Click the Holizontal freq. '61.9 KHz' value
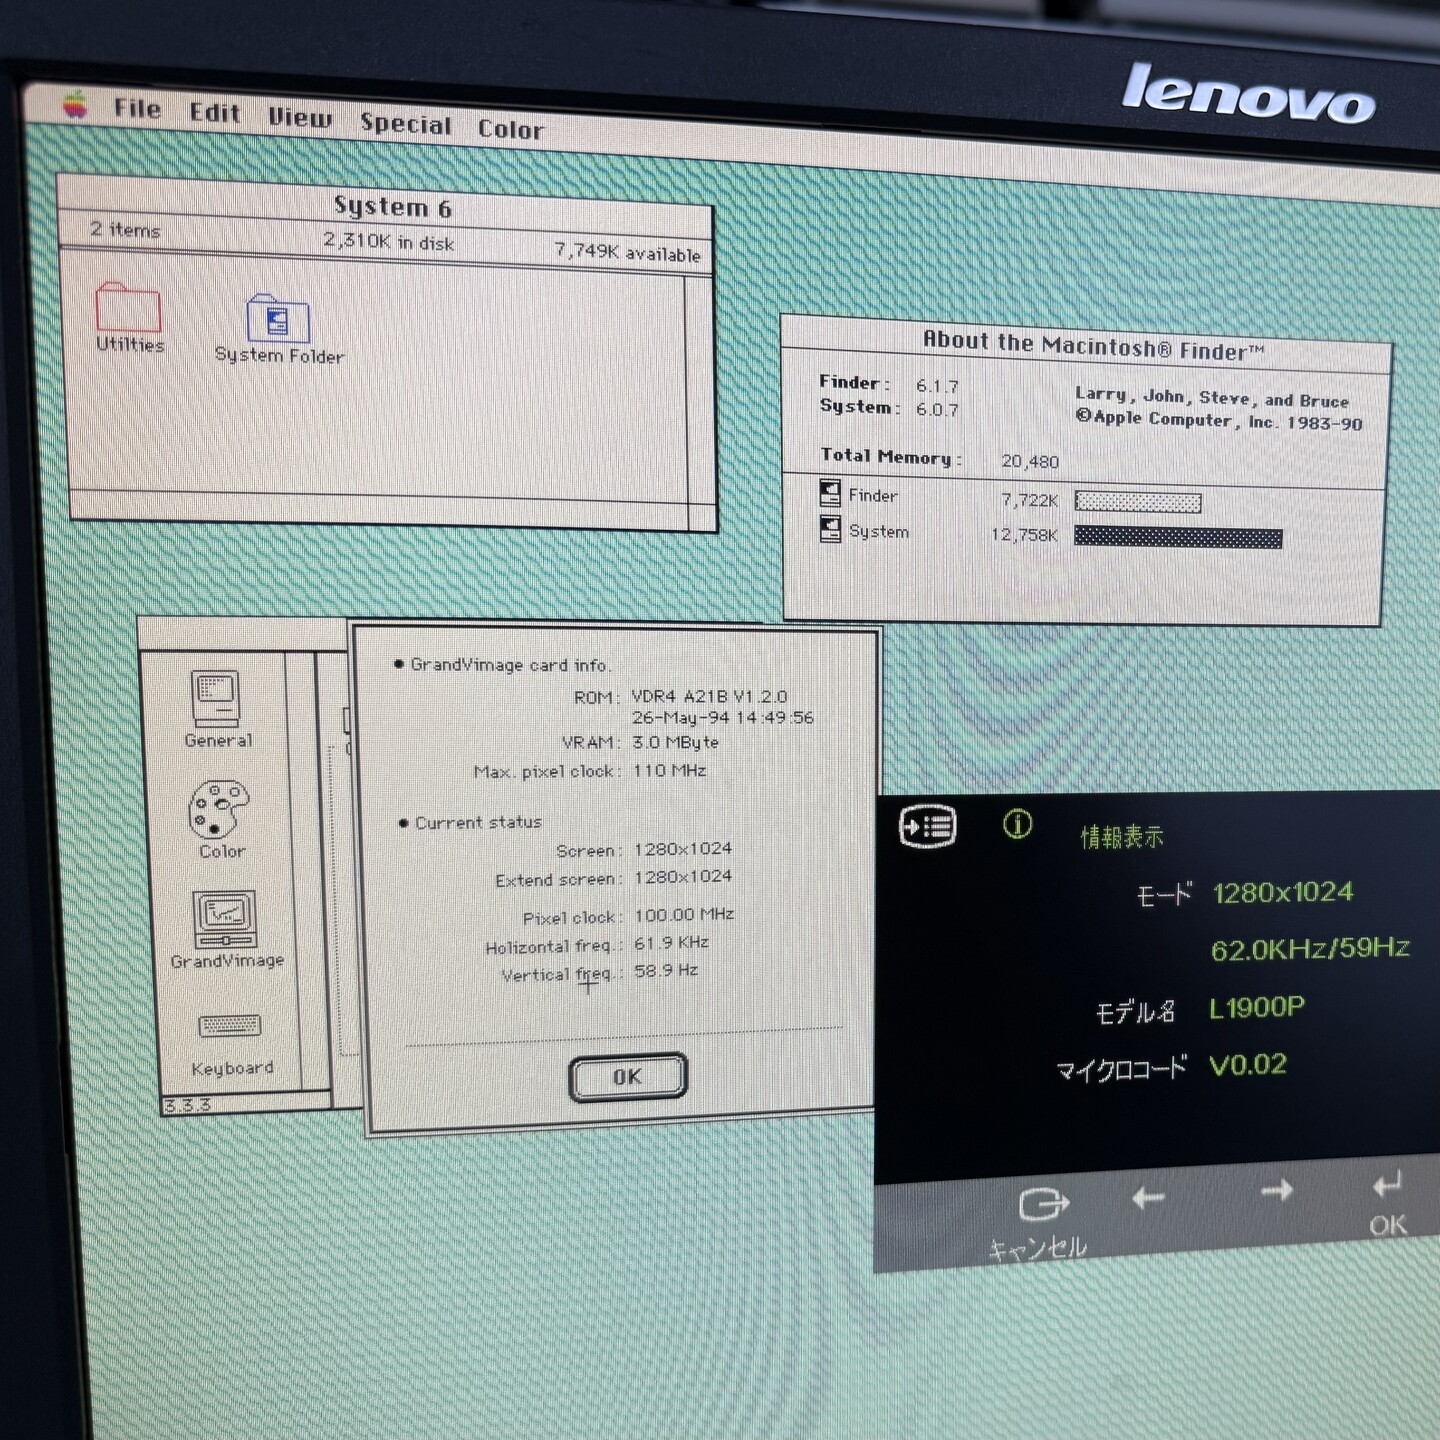 pos(671,942)
